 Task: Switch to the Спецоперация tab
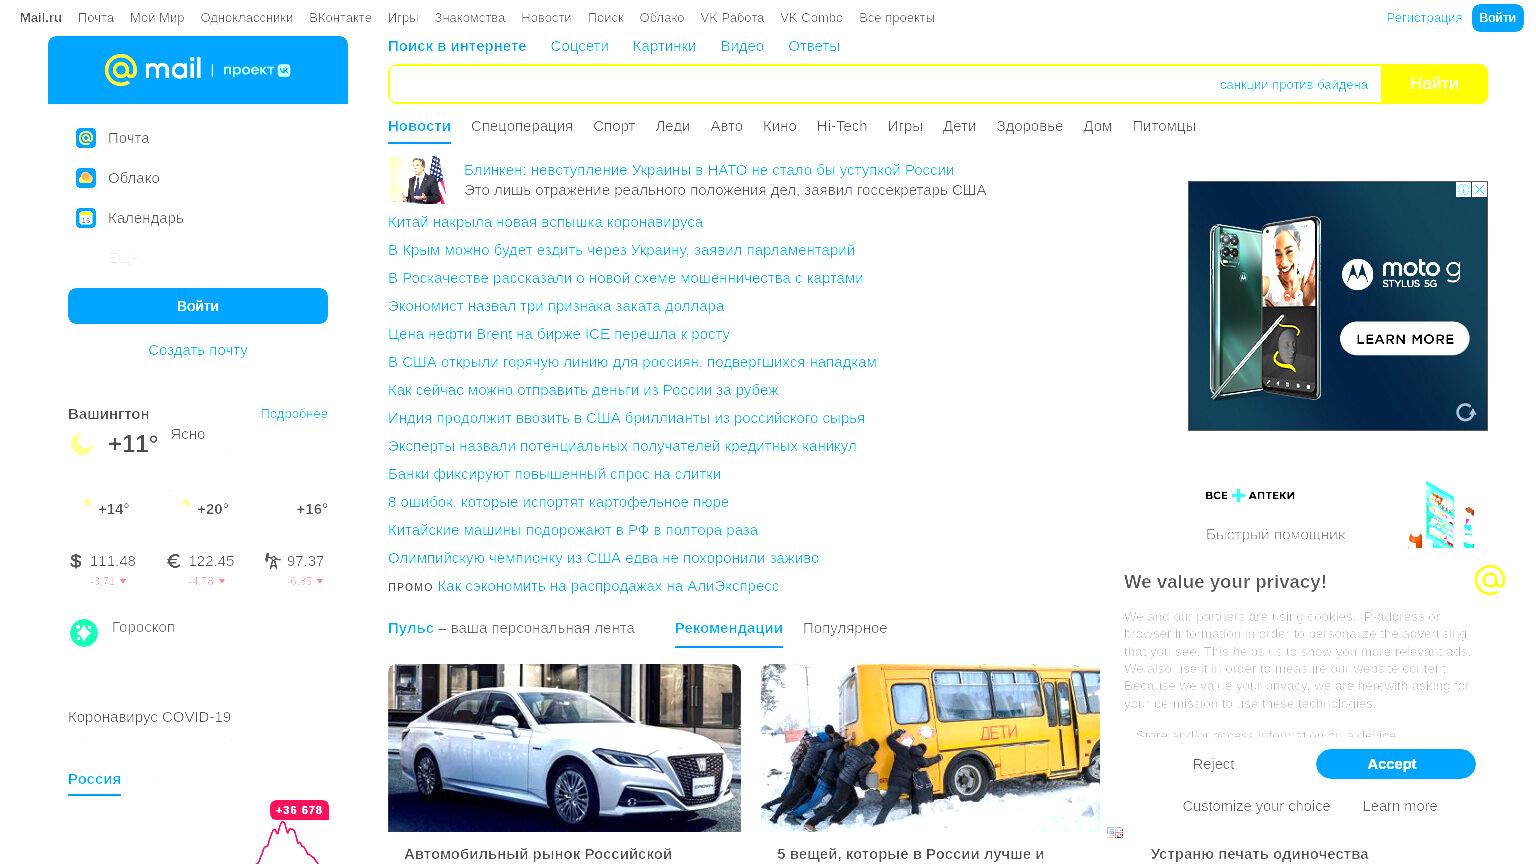pos(522,126)
